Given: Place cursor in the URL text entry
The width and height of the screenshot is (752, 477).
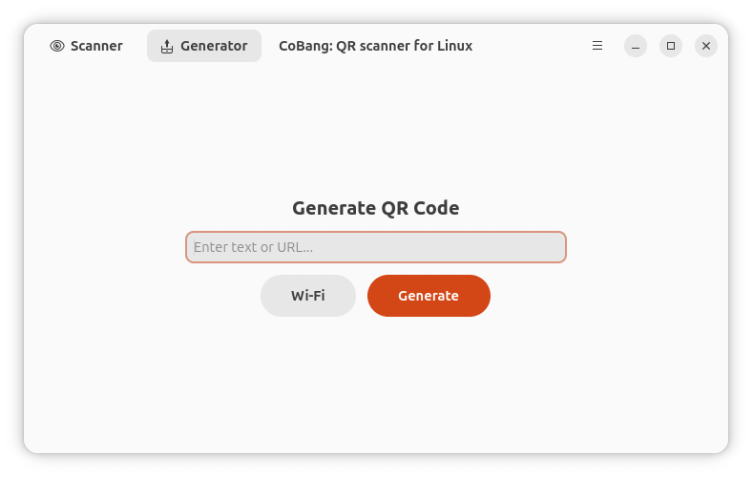Looking at the screenshot, I should 376,247.
